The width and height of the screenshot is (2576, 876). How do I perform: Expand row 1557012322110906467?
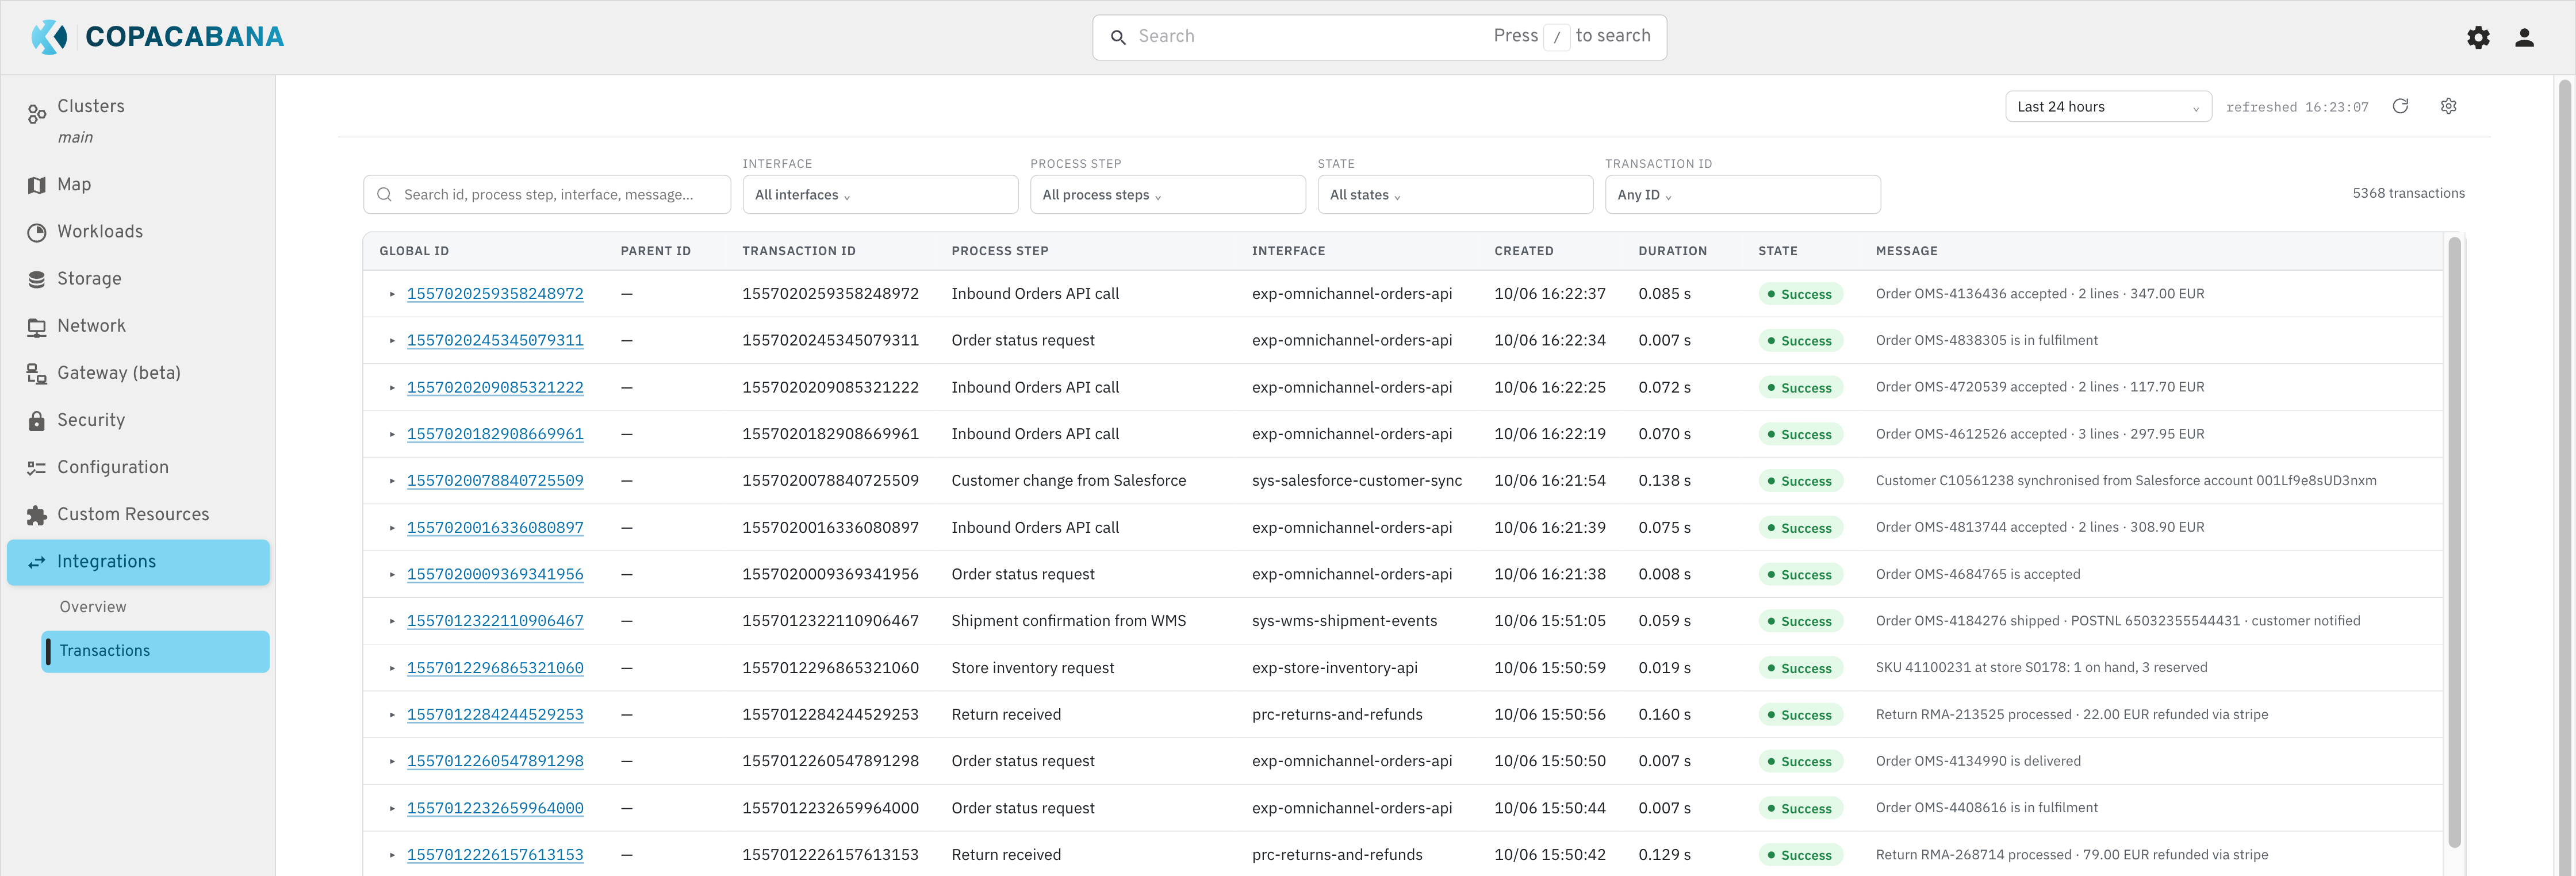pyautogui.click(x=392, y=621)
